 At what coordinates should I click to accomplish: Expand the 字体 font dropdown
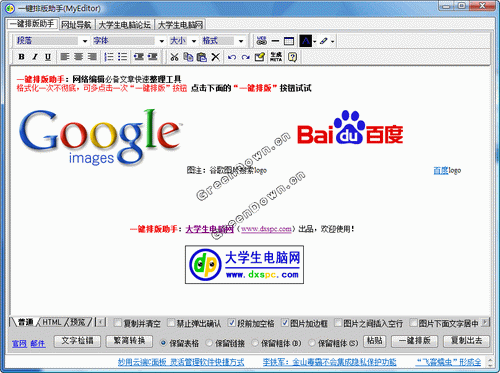click(129, 41)
